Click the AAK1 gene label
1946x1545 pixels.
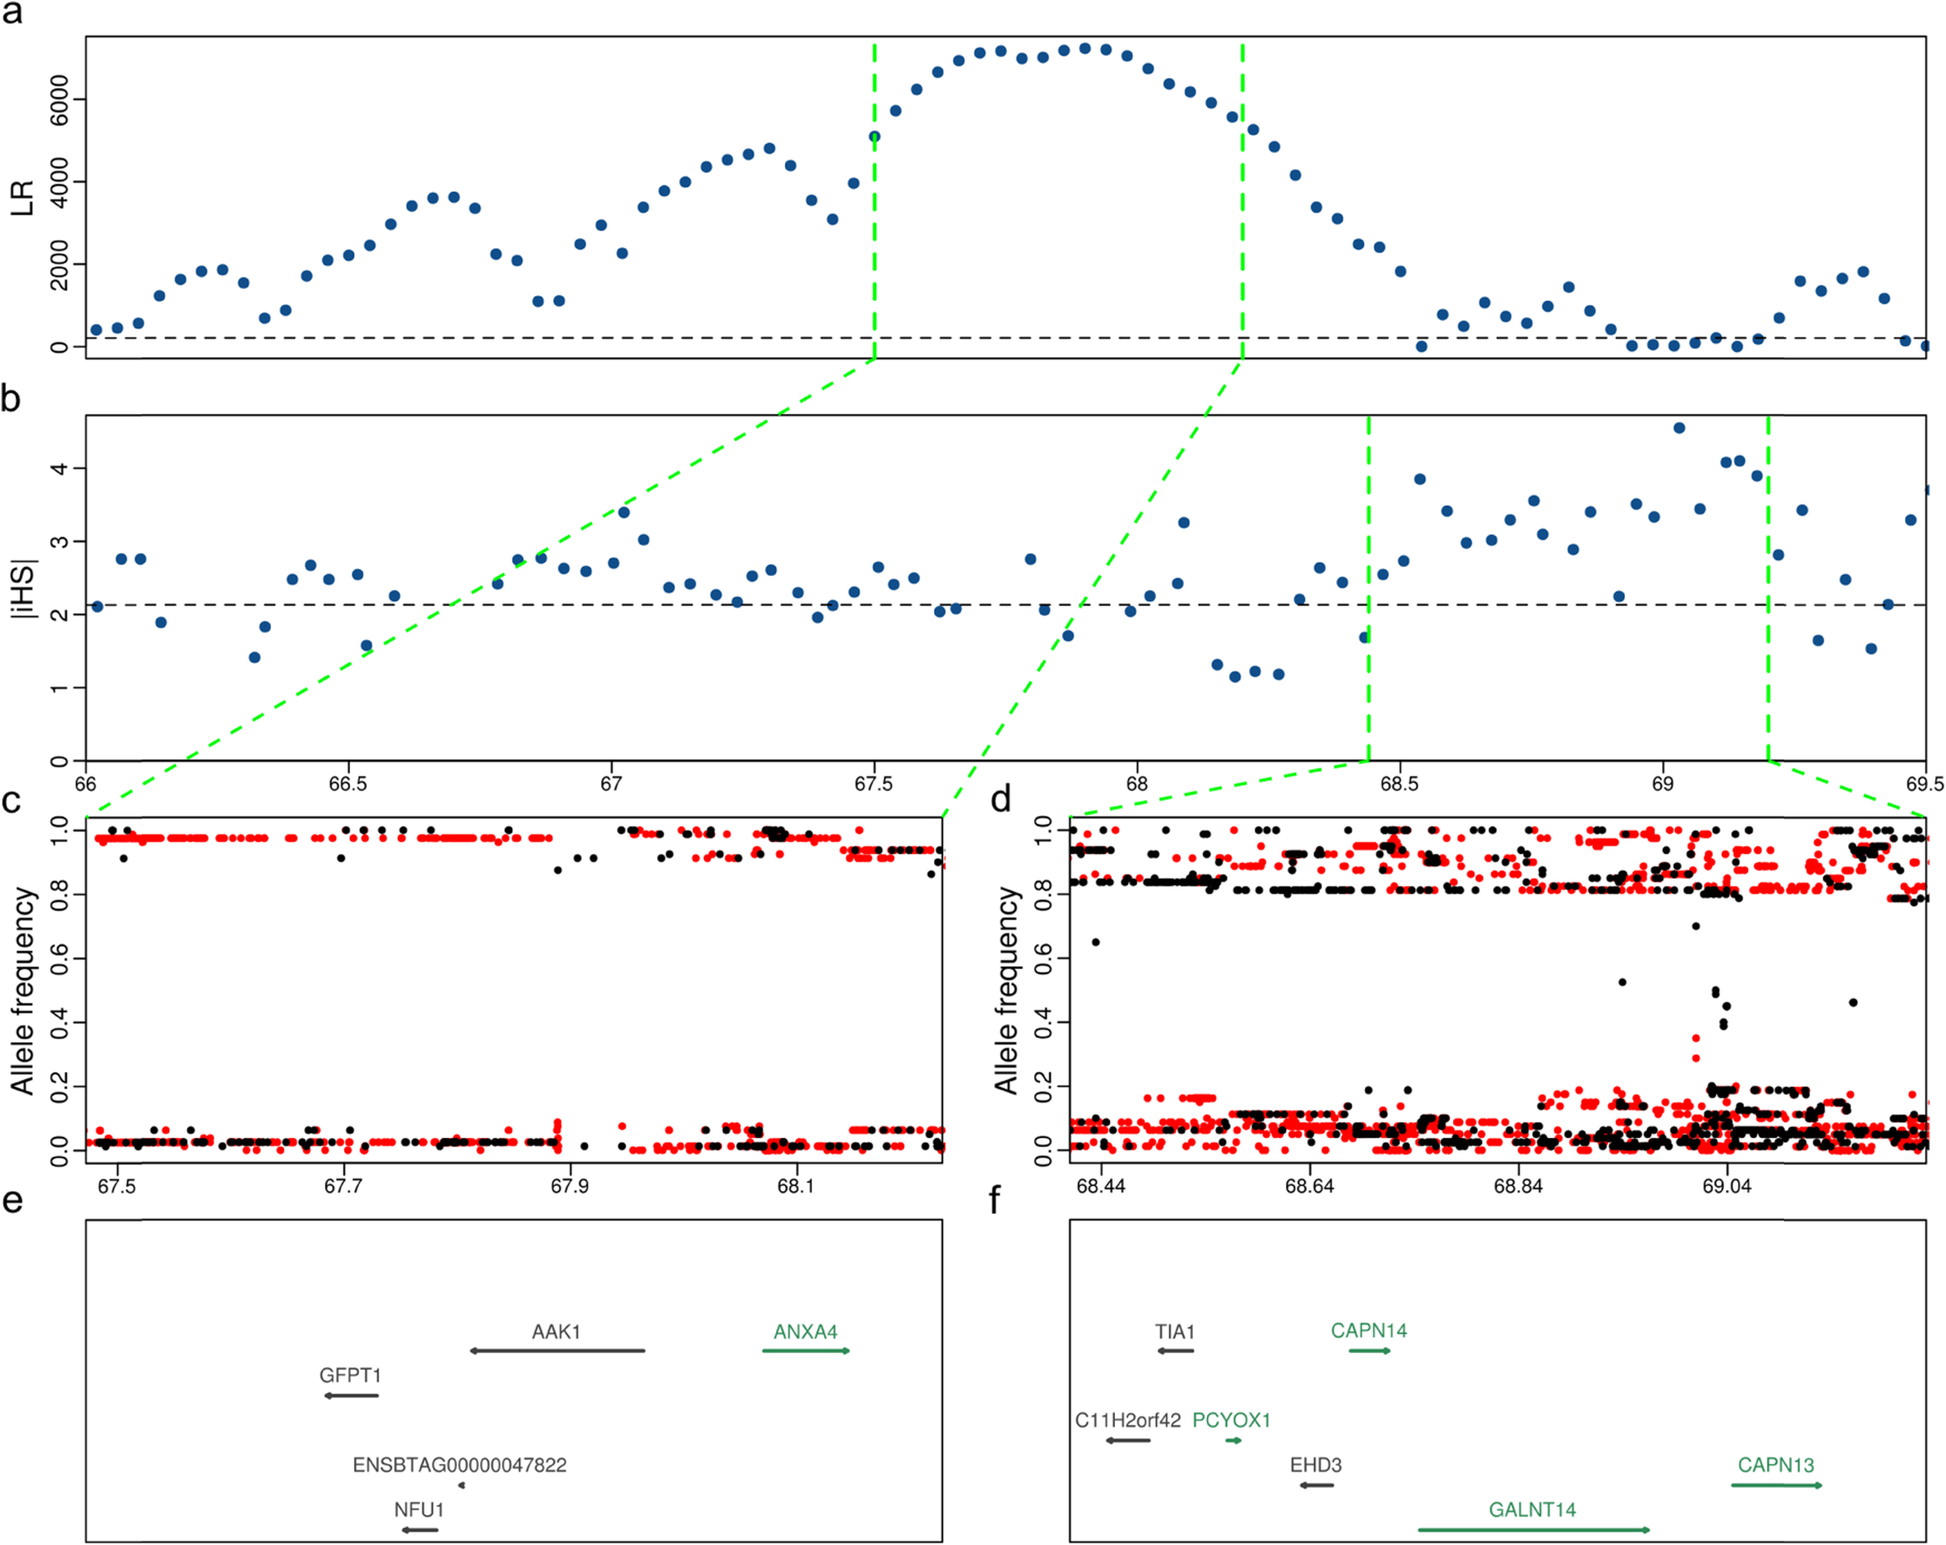click(556, 1332)
